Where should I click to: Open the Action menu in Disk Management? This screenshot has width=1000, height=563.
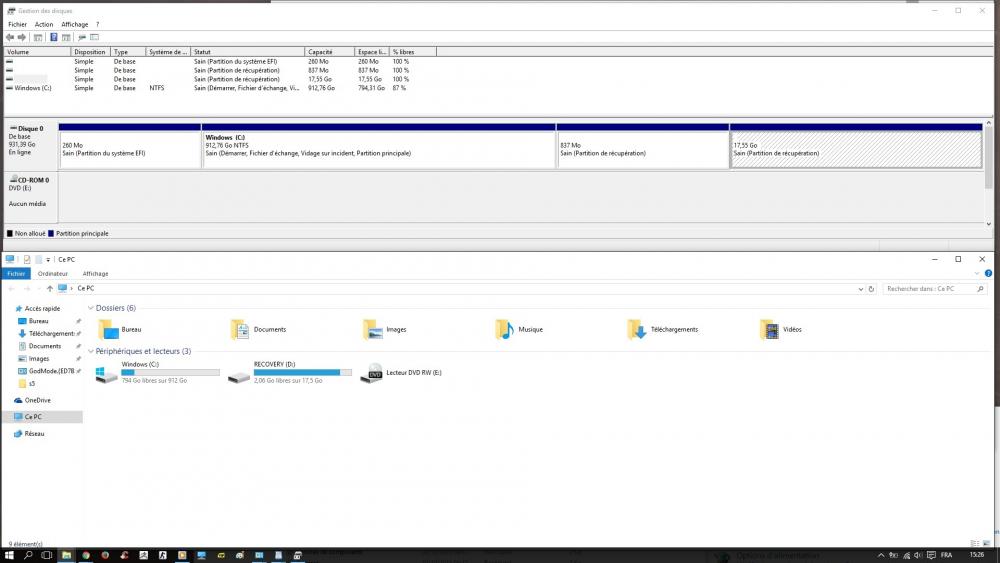[x=44, y=24]
